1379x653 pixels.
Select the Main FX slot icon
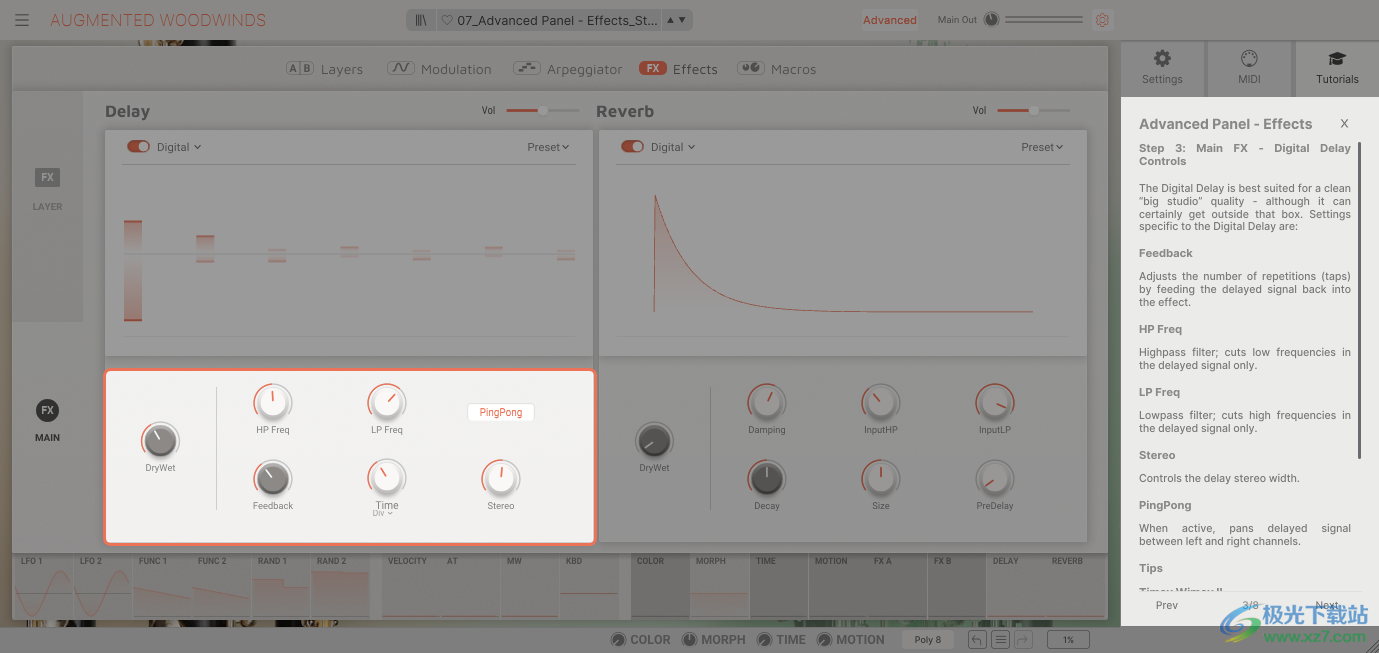(47, 410)
